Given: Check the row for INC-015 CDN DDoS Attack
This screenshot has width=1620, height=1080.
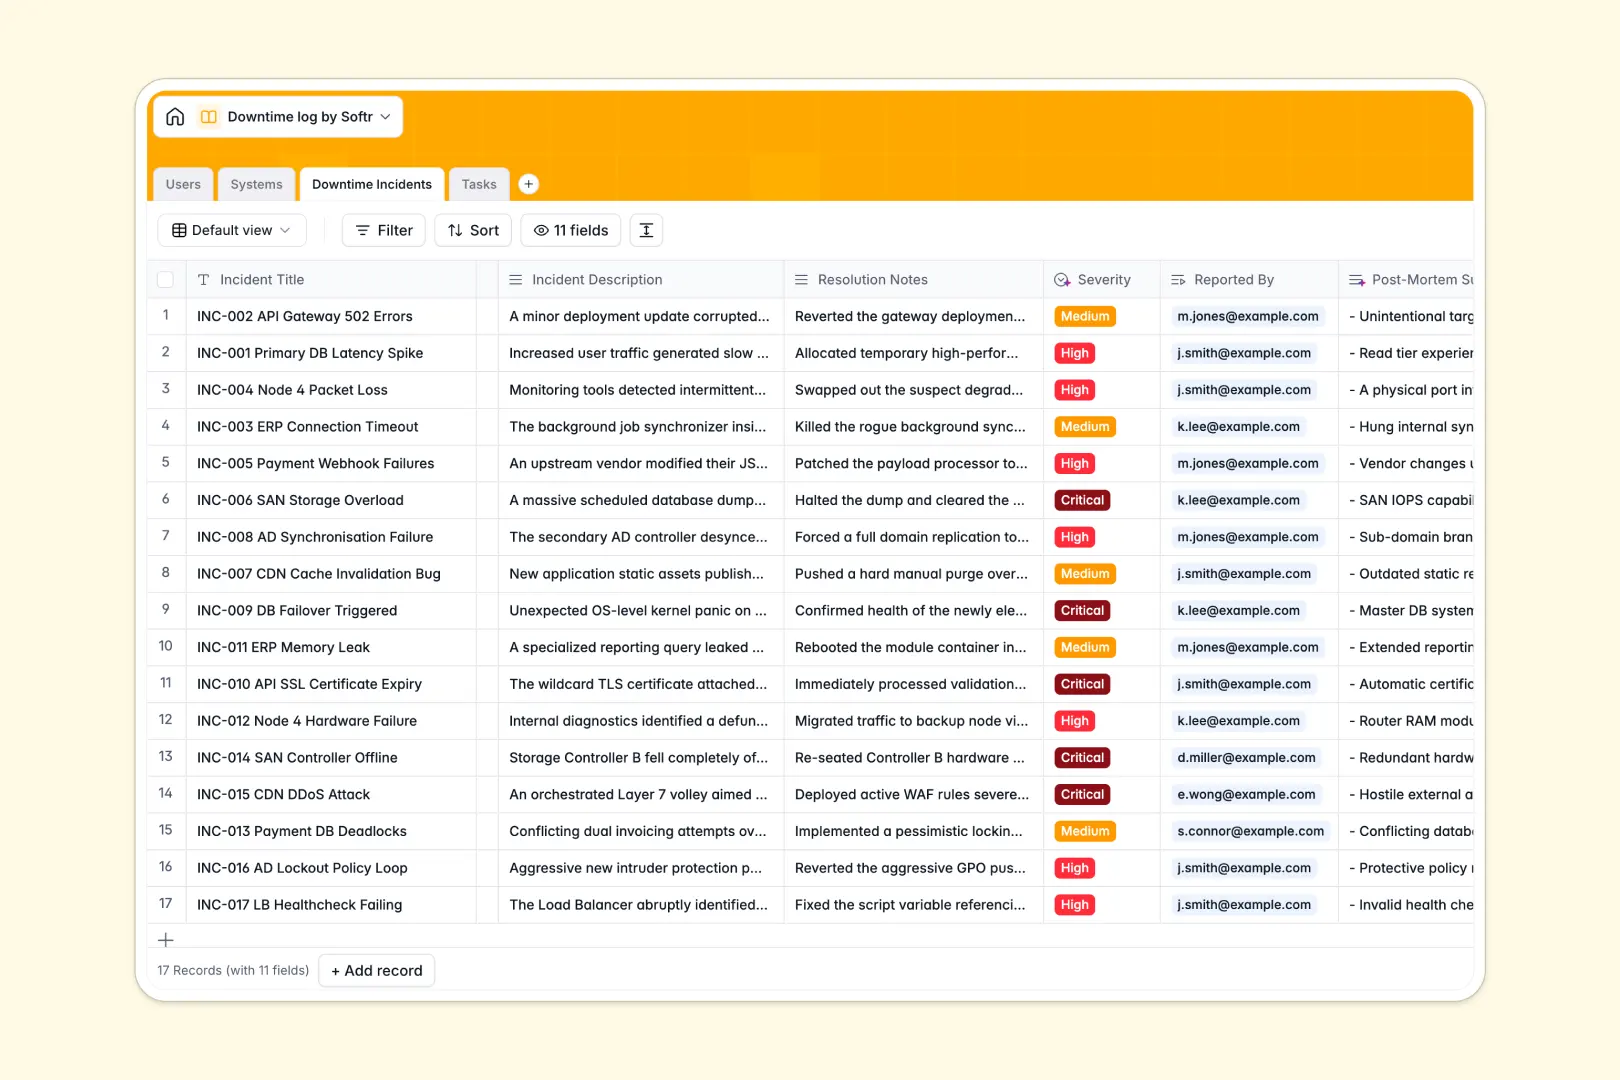Looking at the screenshot, I should coord(166,794).
